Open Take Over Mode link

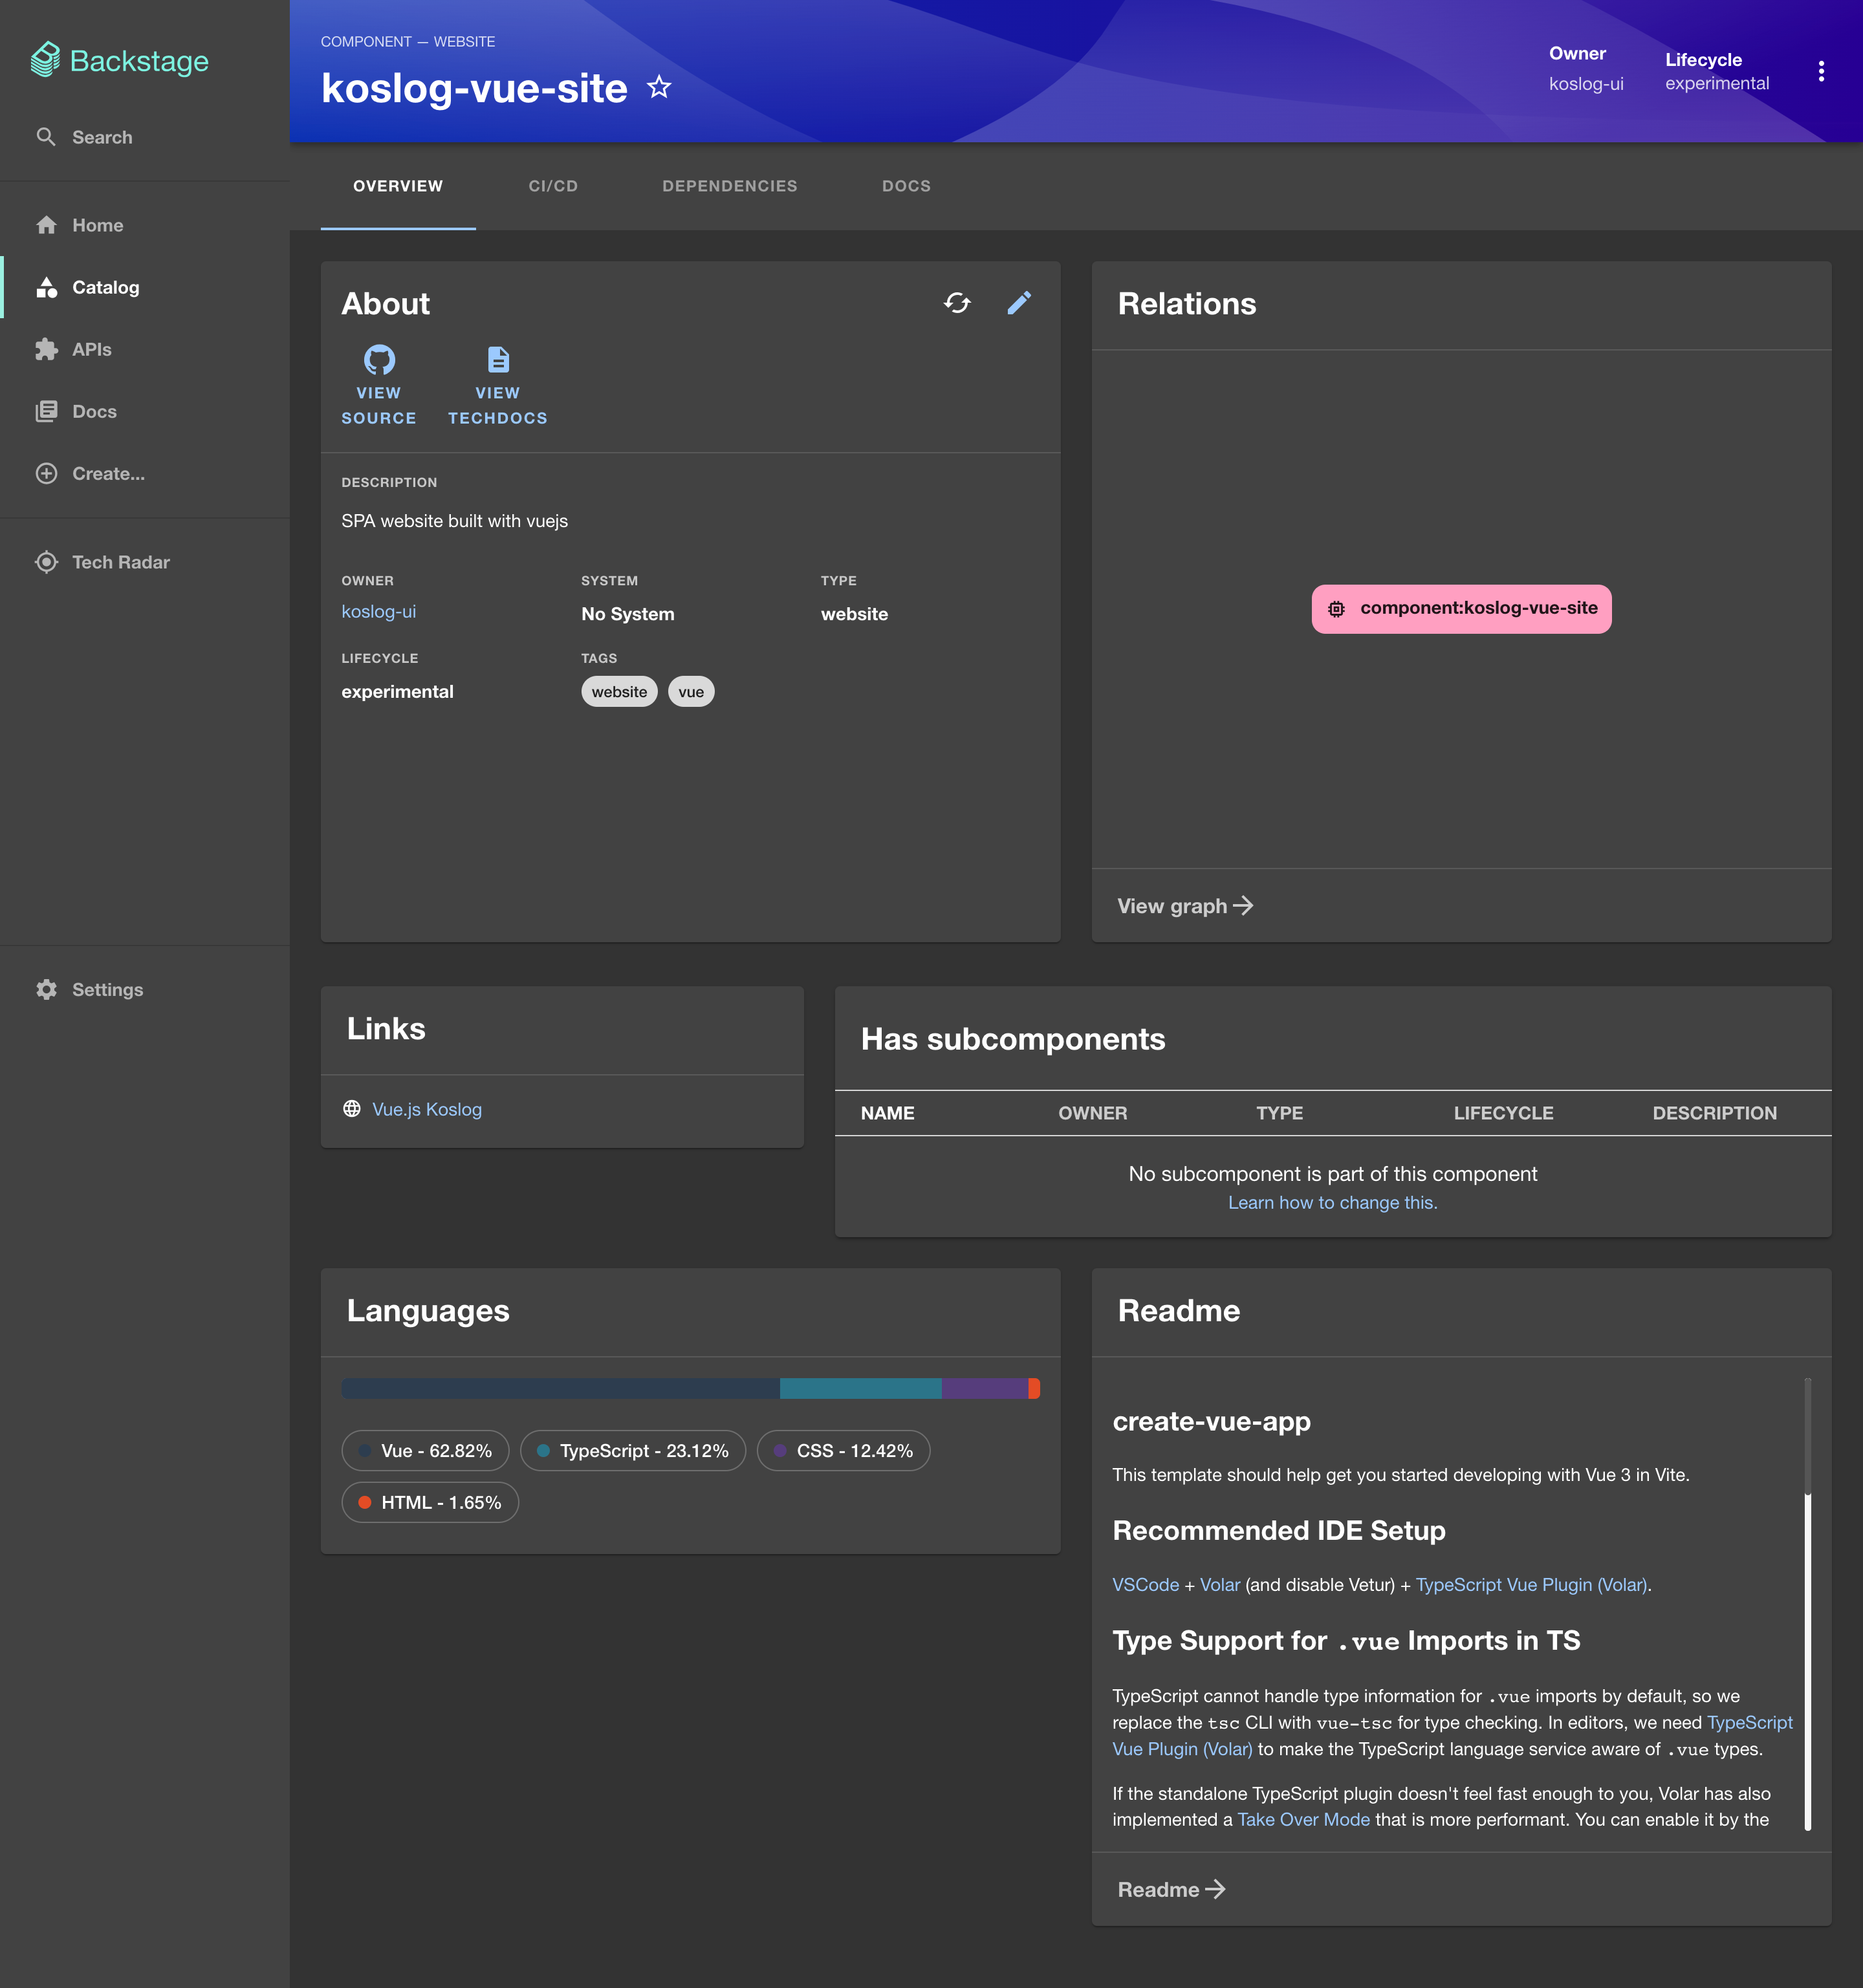click(1303, 1819)
